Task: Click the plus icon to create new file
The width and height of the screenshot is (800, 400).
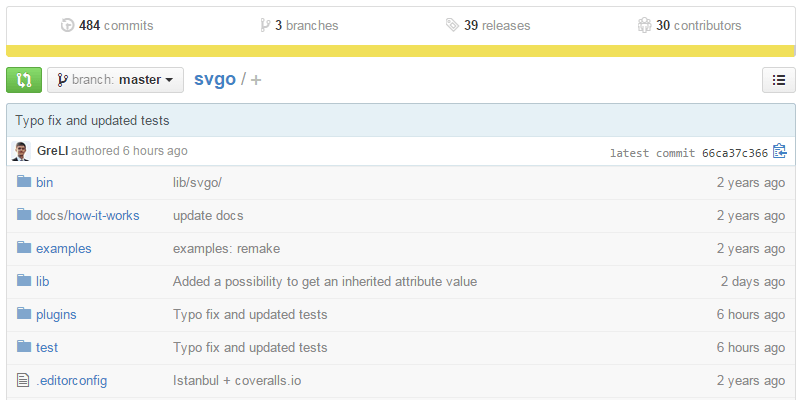Action: click(x=256, y=80)
